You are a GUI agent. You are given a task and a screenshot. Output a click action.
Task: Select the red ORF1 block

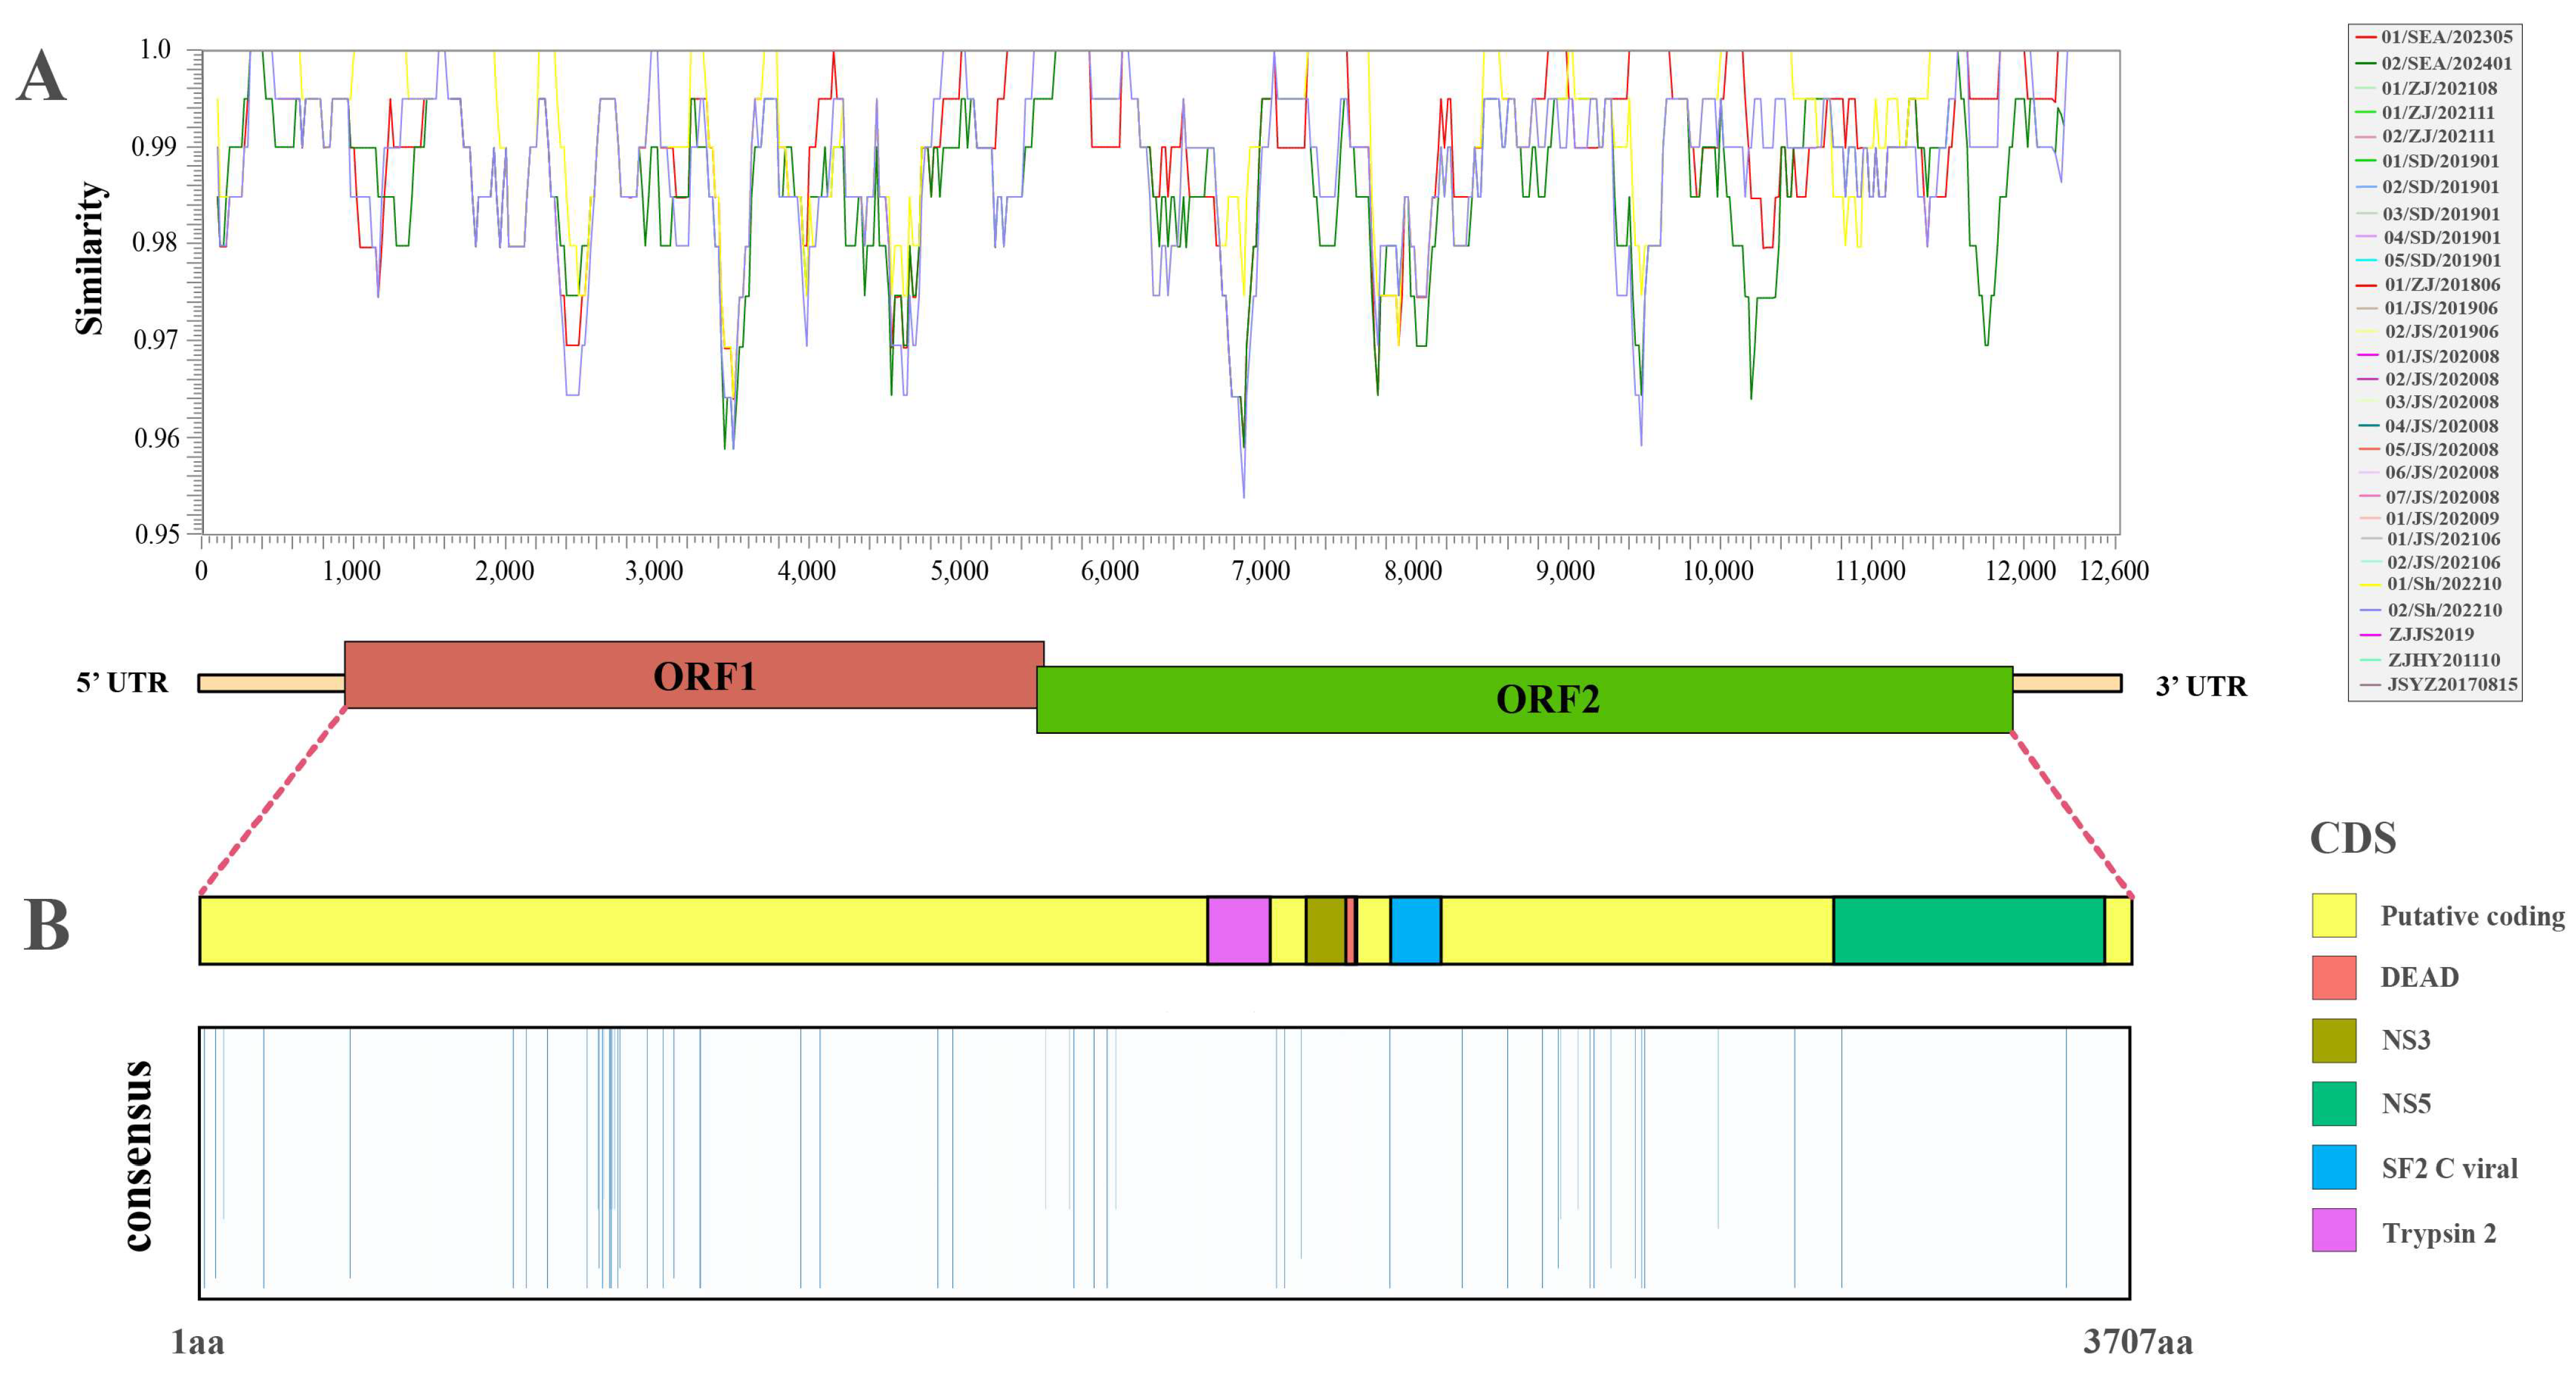click(693, 675)
